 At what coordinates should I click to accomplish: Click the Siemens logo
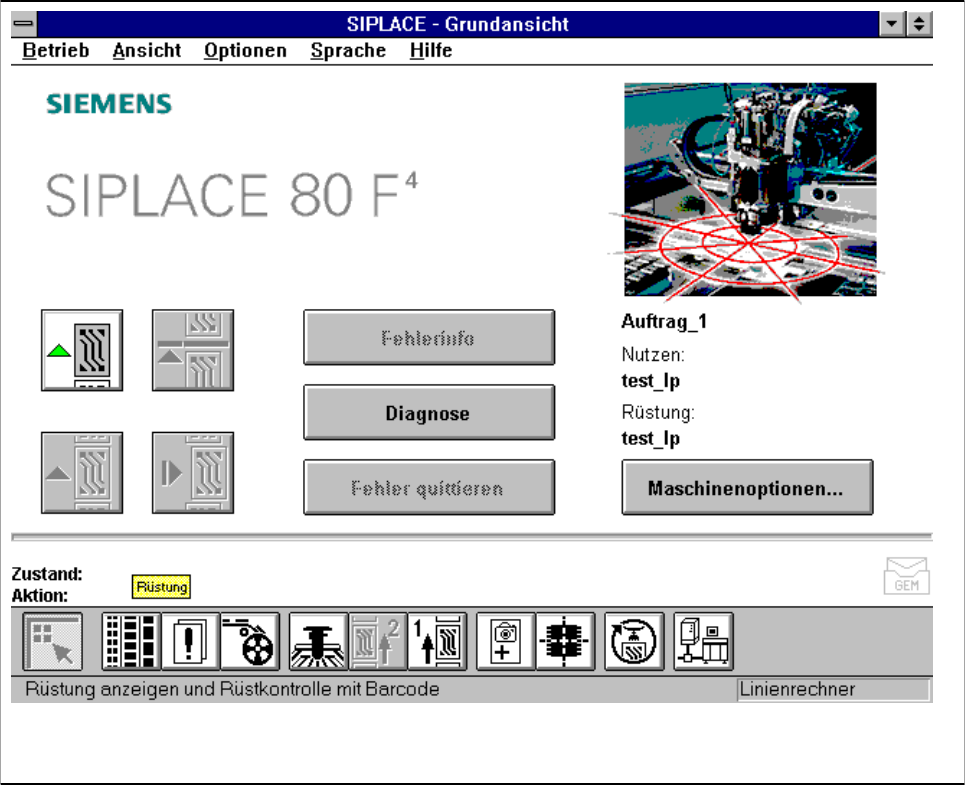tap(109, 104)
